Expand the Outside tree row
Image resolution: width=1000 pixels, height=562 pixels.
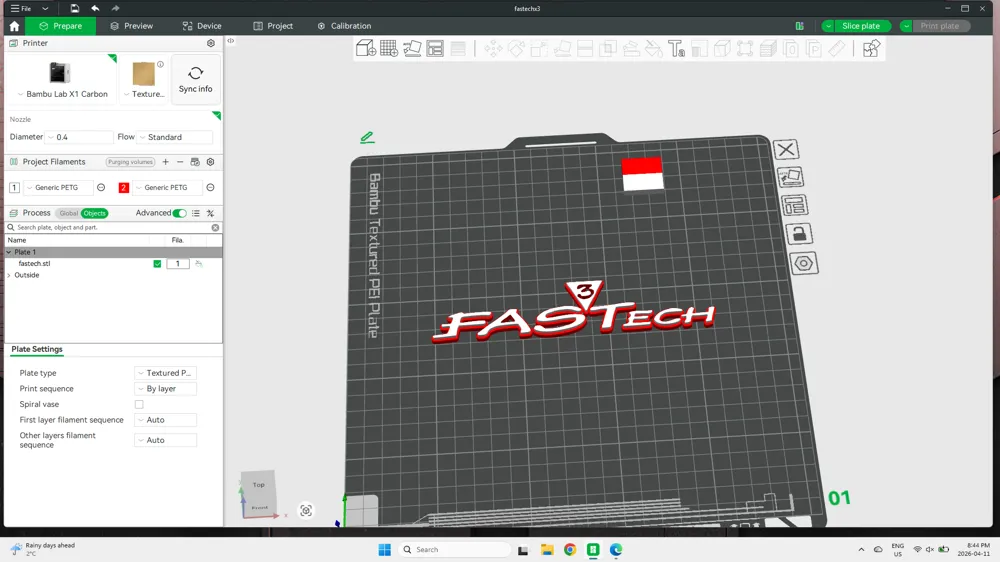(x=9, y=275)
